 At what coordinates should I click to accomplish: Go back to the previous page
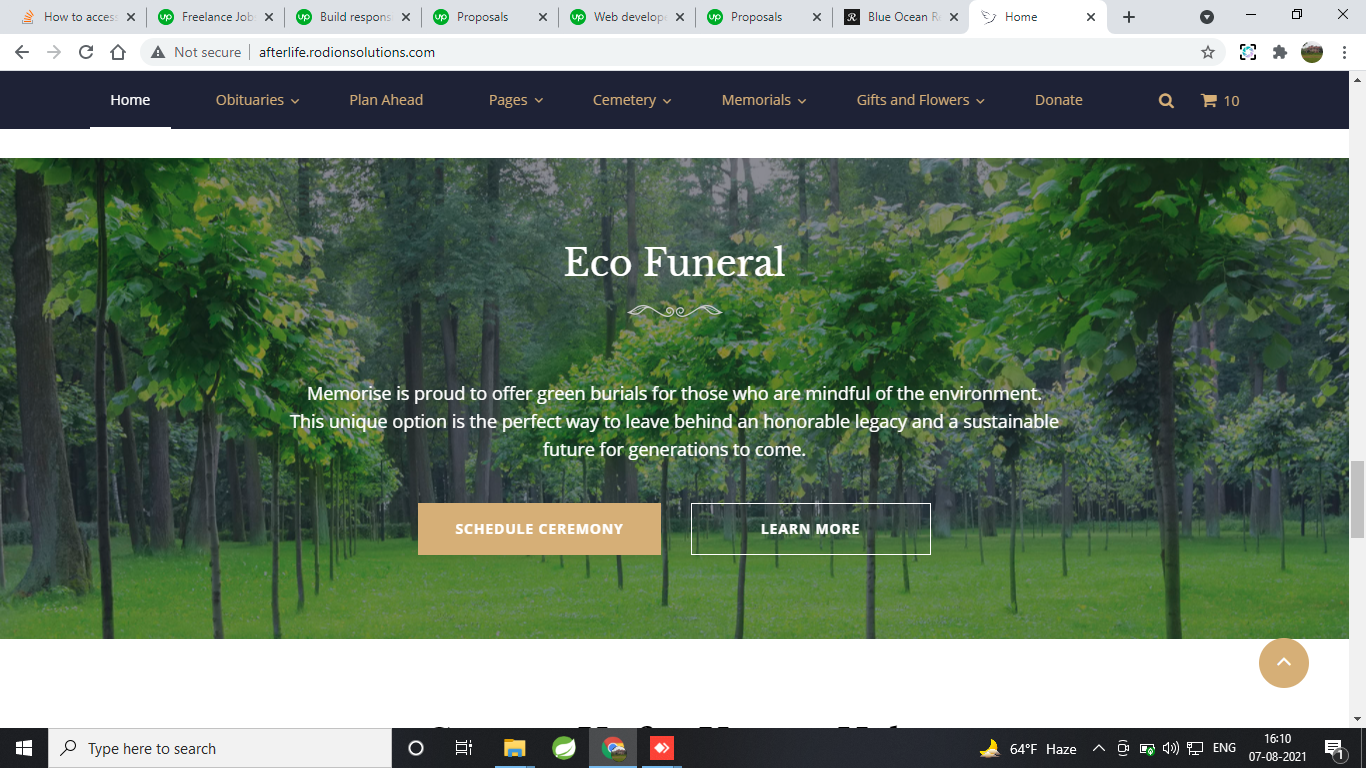[x=22, y=52]
